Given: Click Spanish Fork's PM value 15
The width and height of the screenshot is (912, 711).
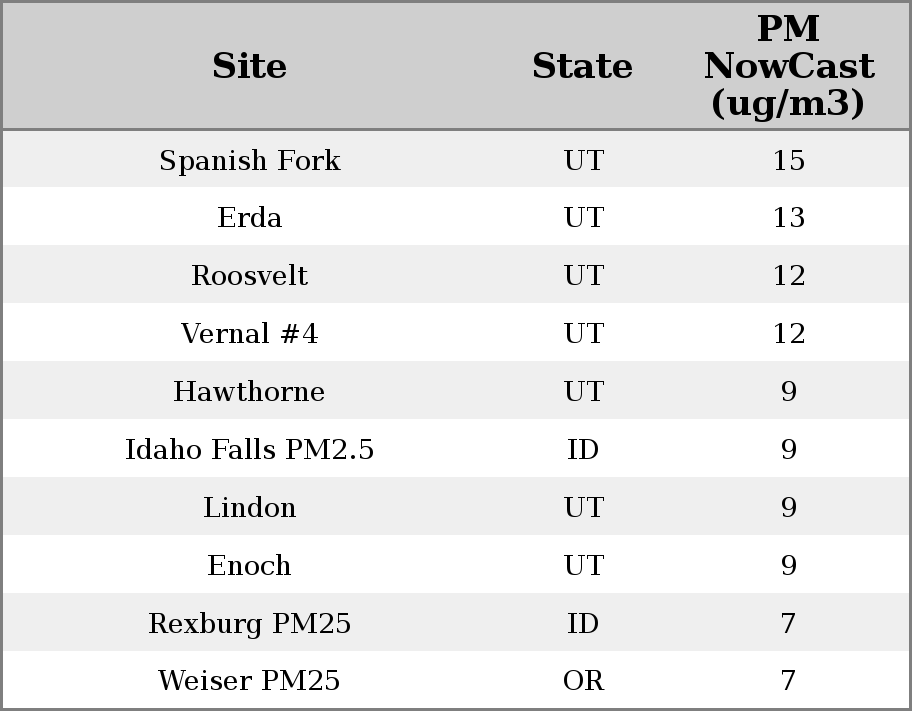Looking at the screenshot, I should tap(788, 160).
